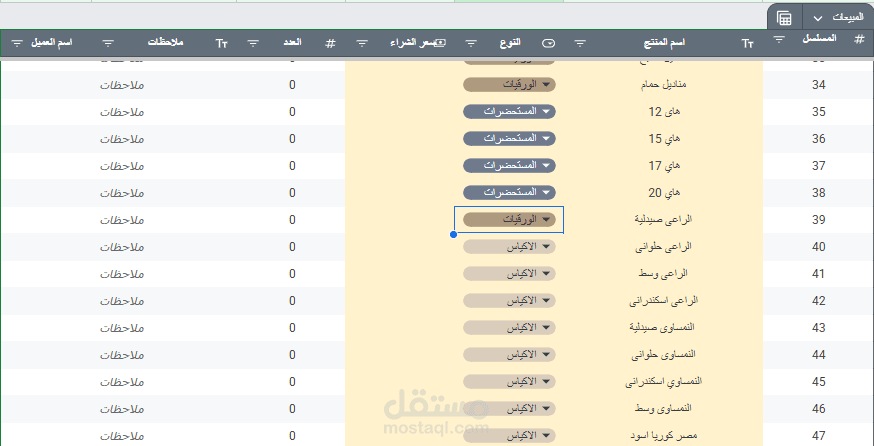Click currency type icon of سعر الشراء column

coord(440,43)
